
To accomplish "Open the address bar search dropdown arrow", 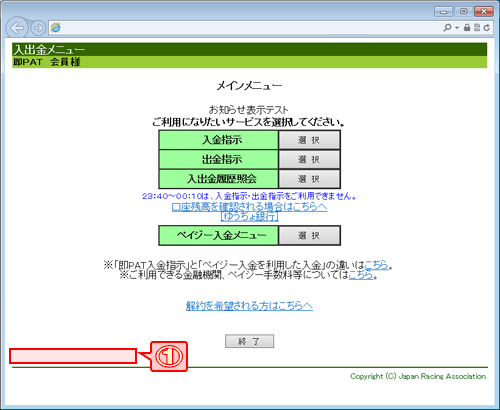I will click(457, 28).
